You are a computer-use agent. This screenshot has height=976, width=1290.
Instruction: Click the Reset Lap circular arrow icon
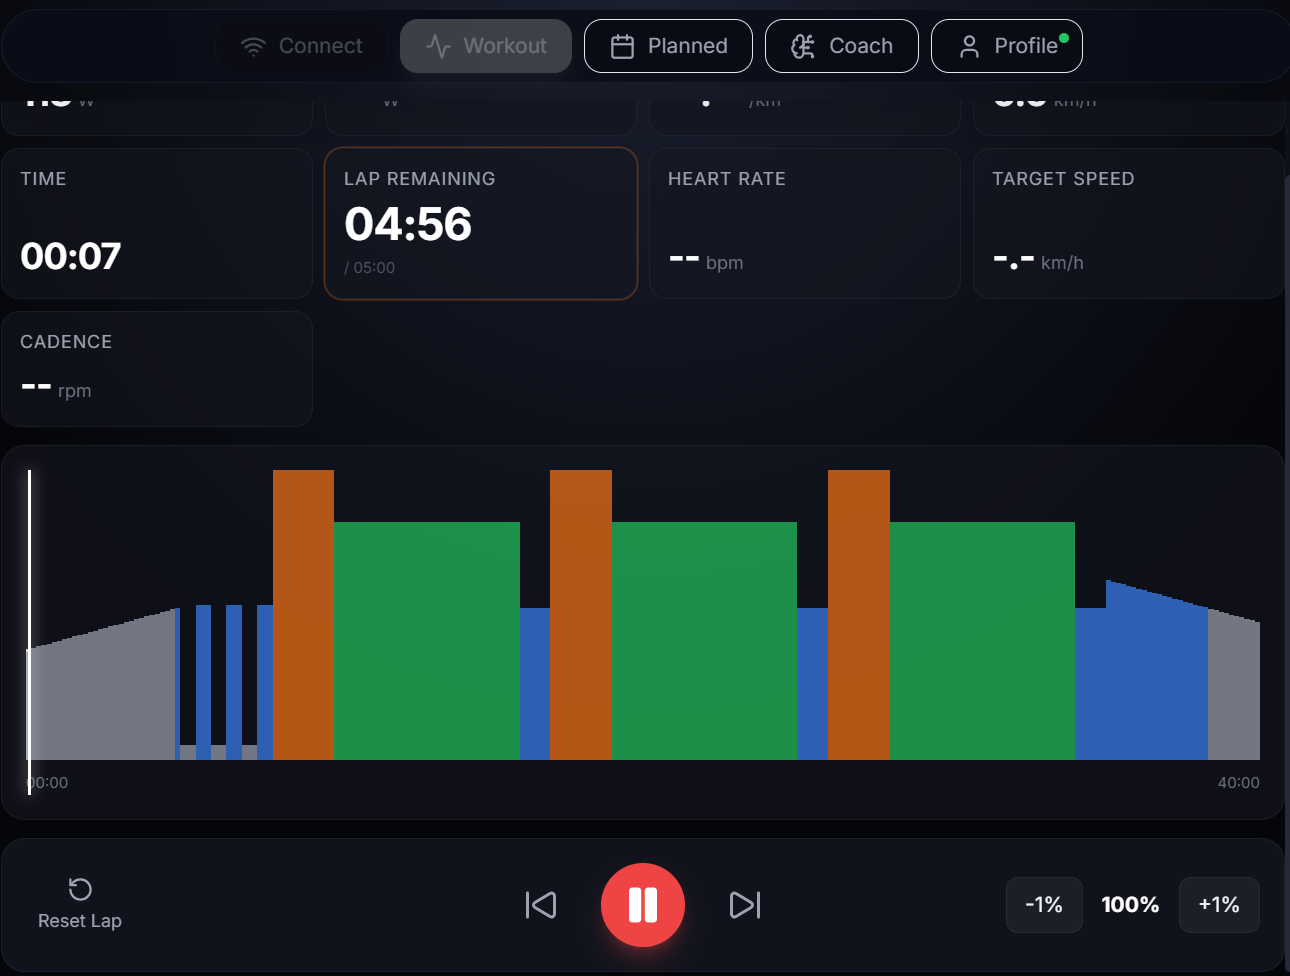(80, 890)
